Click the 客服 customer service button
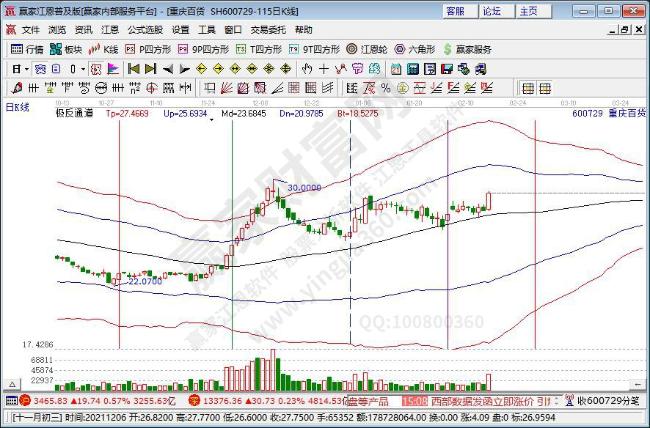This screenshot has height=428, width=650. pyautogui.click(x=460, y=11)
